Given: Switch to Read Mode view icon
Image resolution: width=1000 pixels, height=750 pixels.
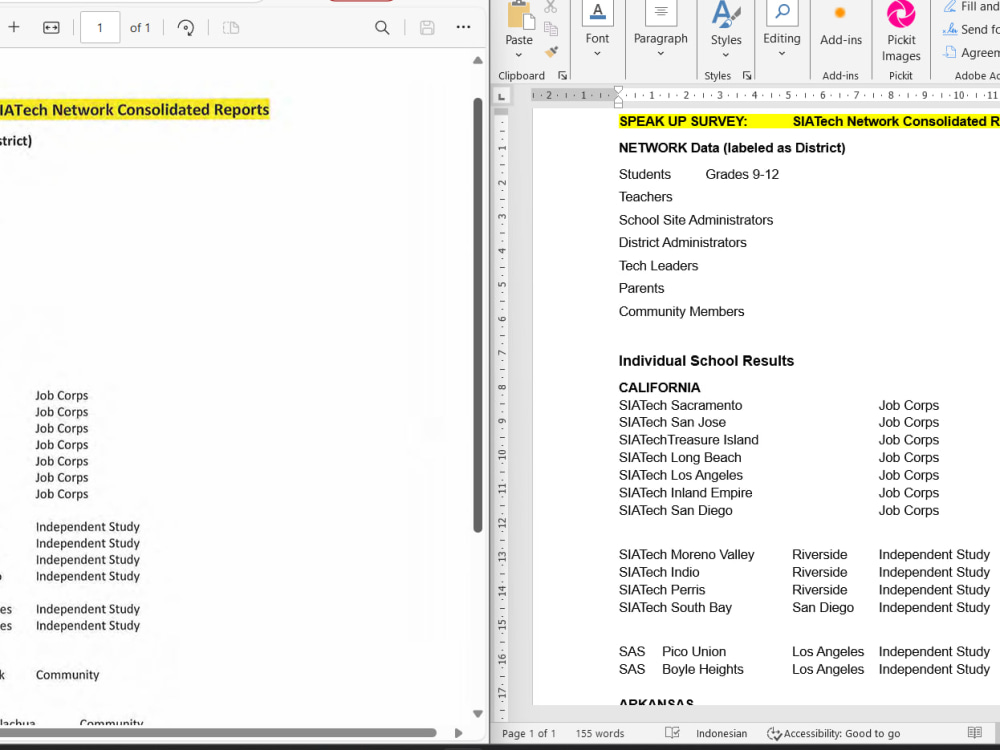Looking at the screenshot, I should click(974, 733).
